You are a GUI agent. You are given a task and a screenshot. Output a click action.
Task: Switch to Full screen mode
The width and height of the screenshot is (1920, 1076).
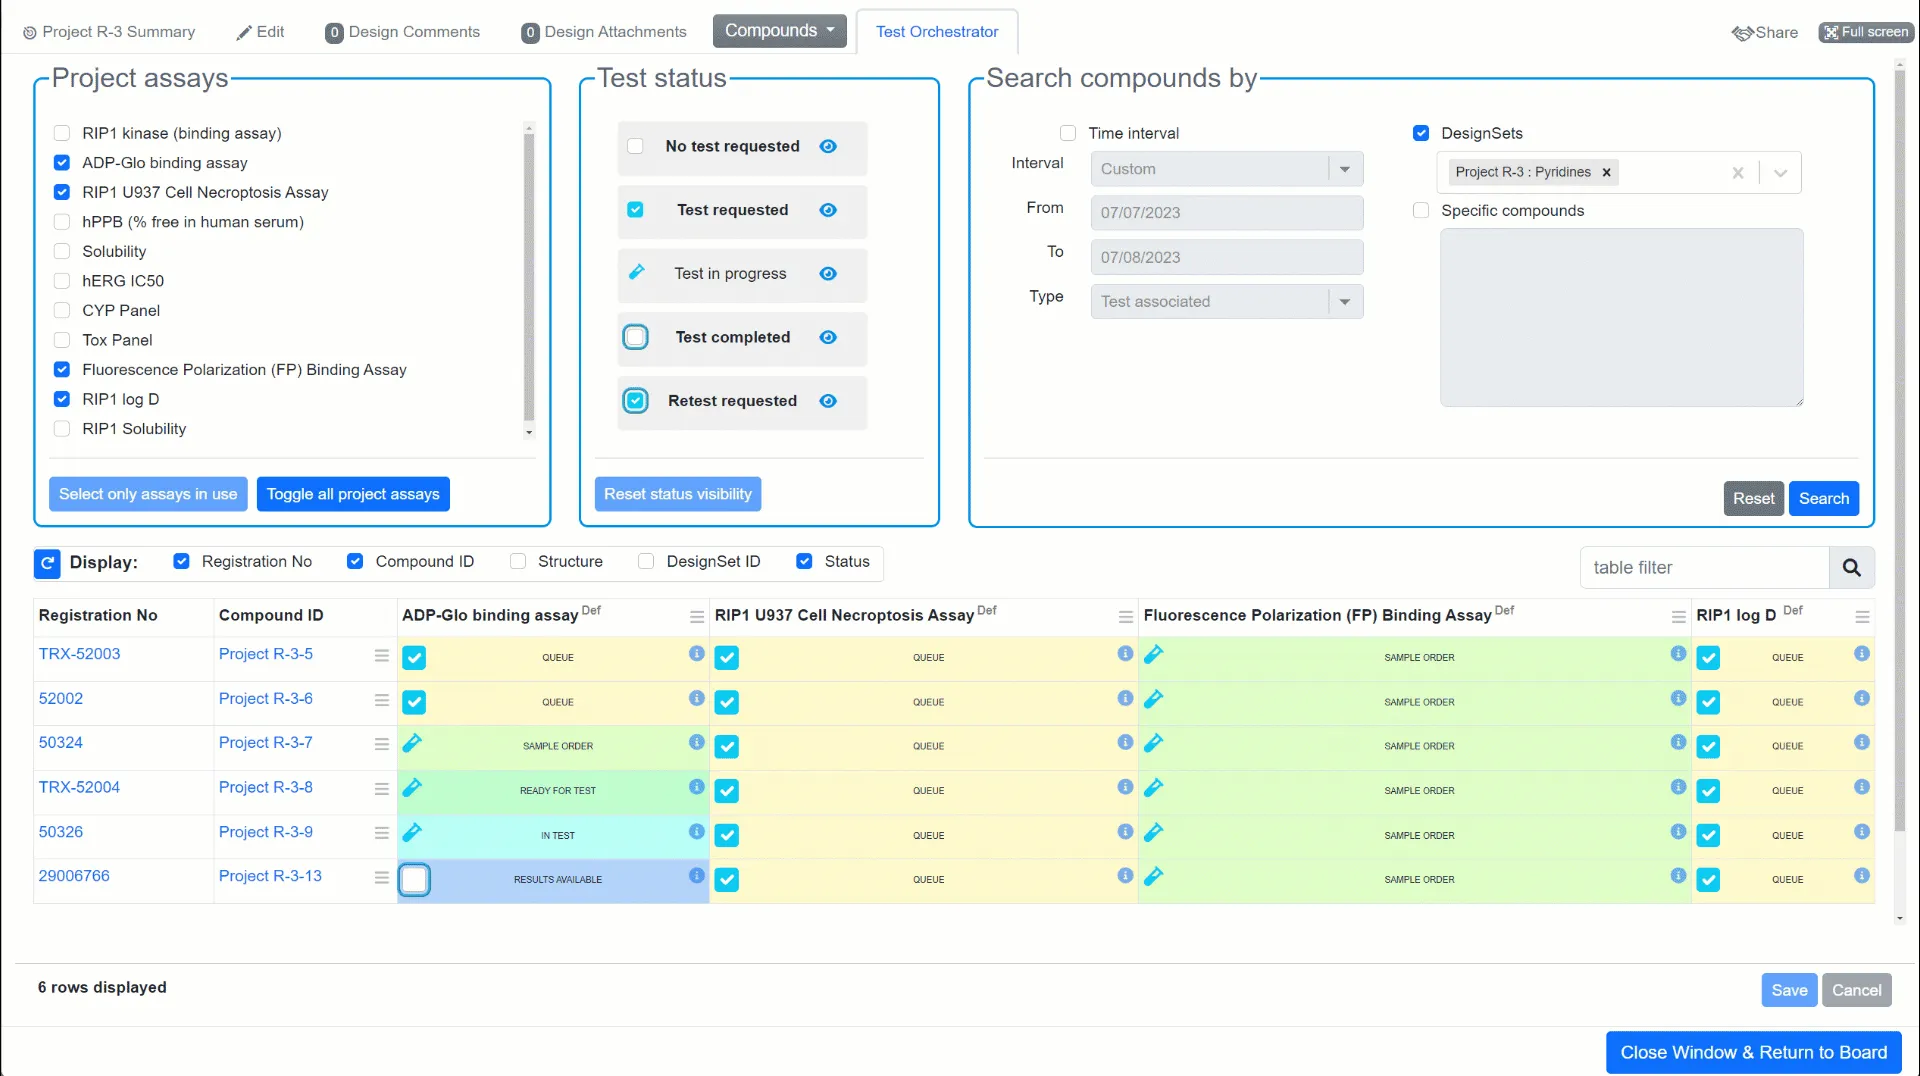pos(1866,32)
